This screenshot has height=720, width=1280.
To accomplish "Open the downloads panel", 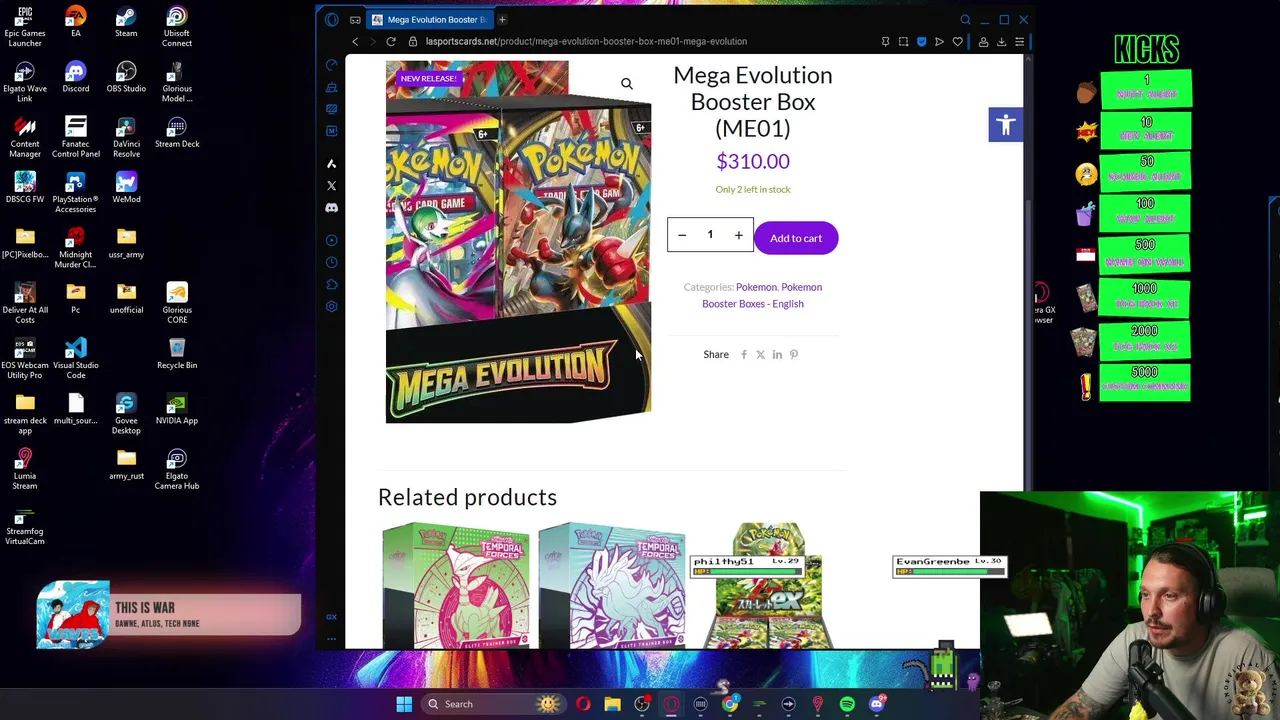I will point(1001,41).
